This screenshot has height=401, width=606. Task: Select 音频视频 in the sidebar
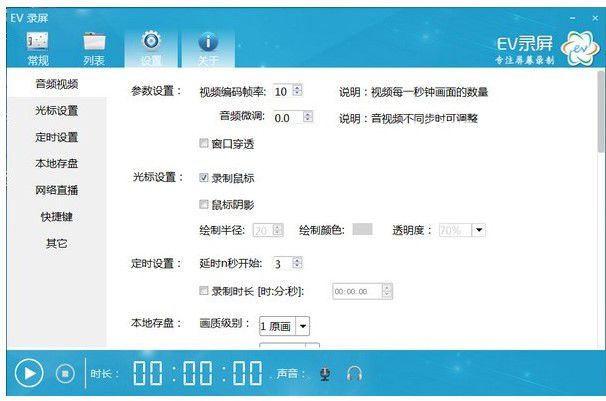pyautogui.click(x=57, y=84)
